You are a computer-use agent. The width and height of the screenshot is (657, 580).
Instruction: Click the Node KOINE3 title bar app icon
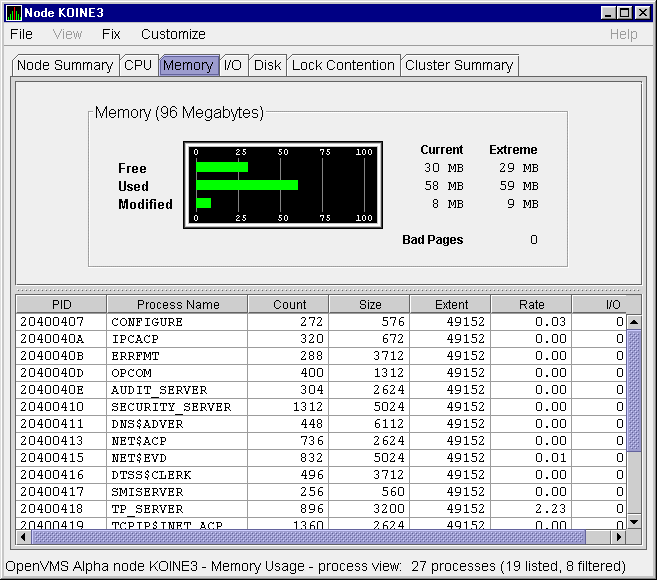point(14,13)
